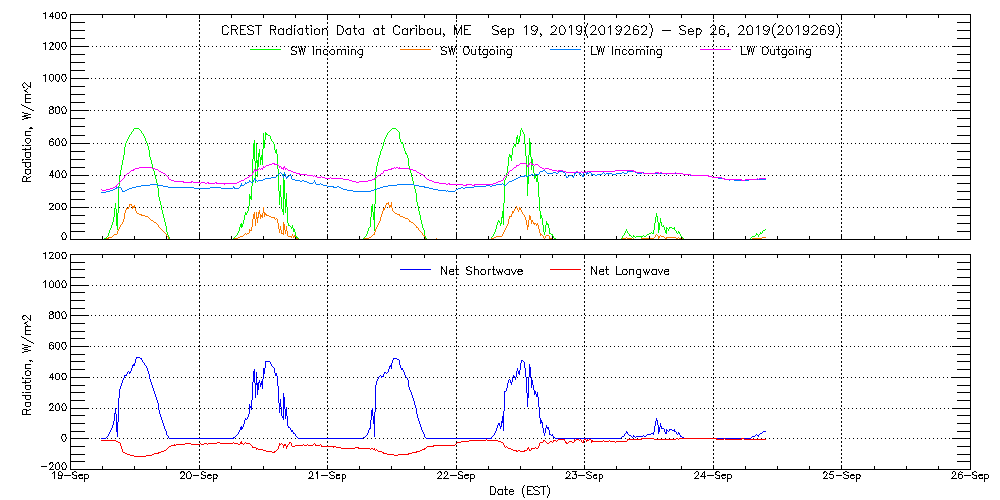Click the 26-Sep date tick label
Viewport: 1000px width, 500px height.
coord(969,477)
